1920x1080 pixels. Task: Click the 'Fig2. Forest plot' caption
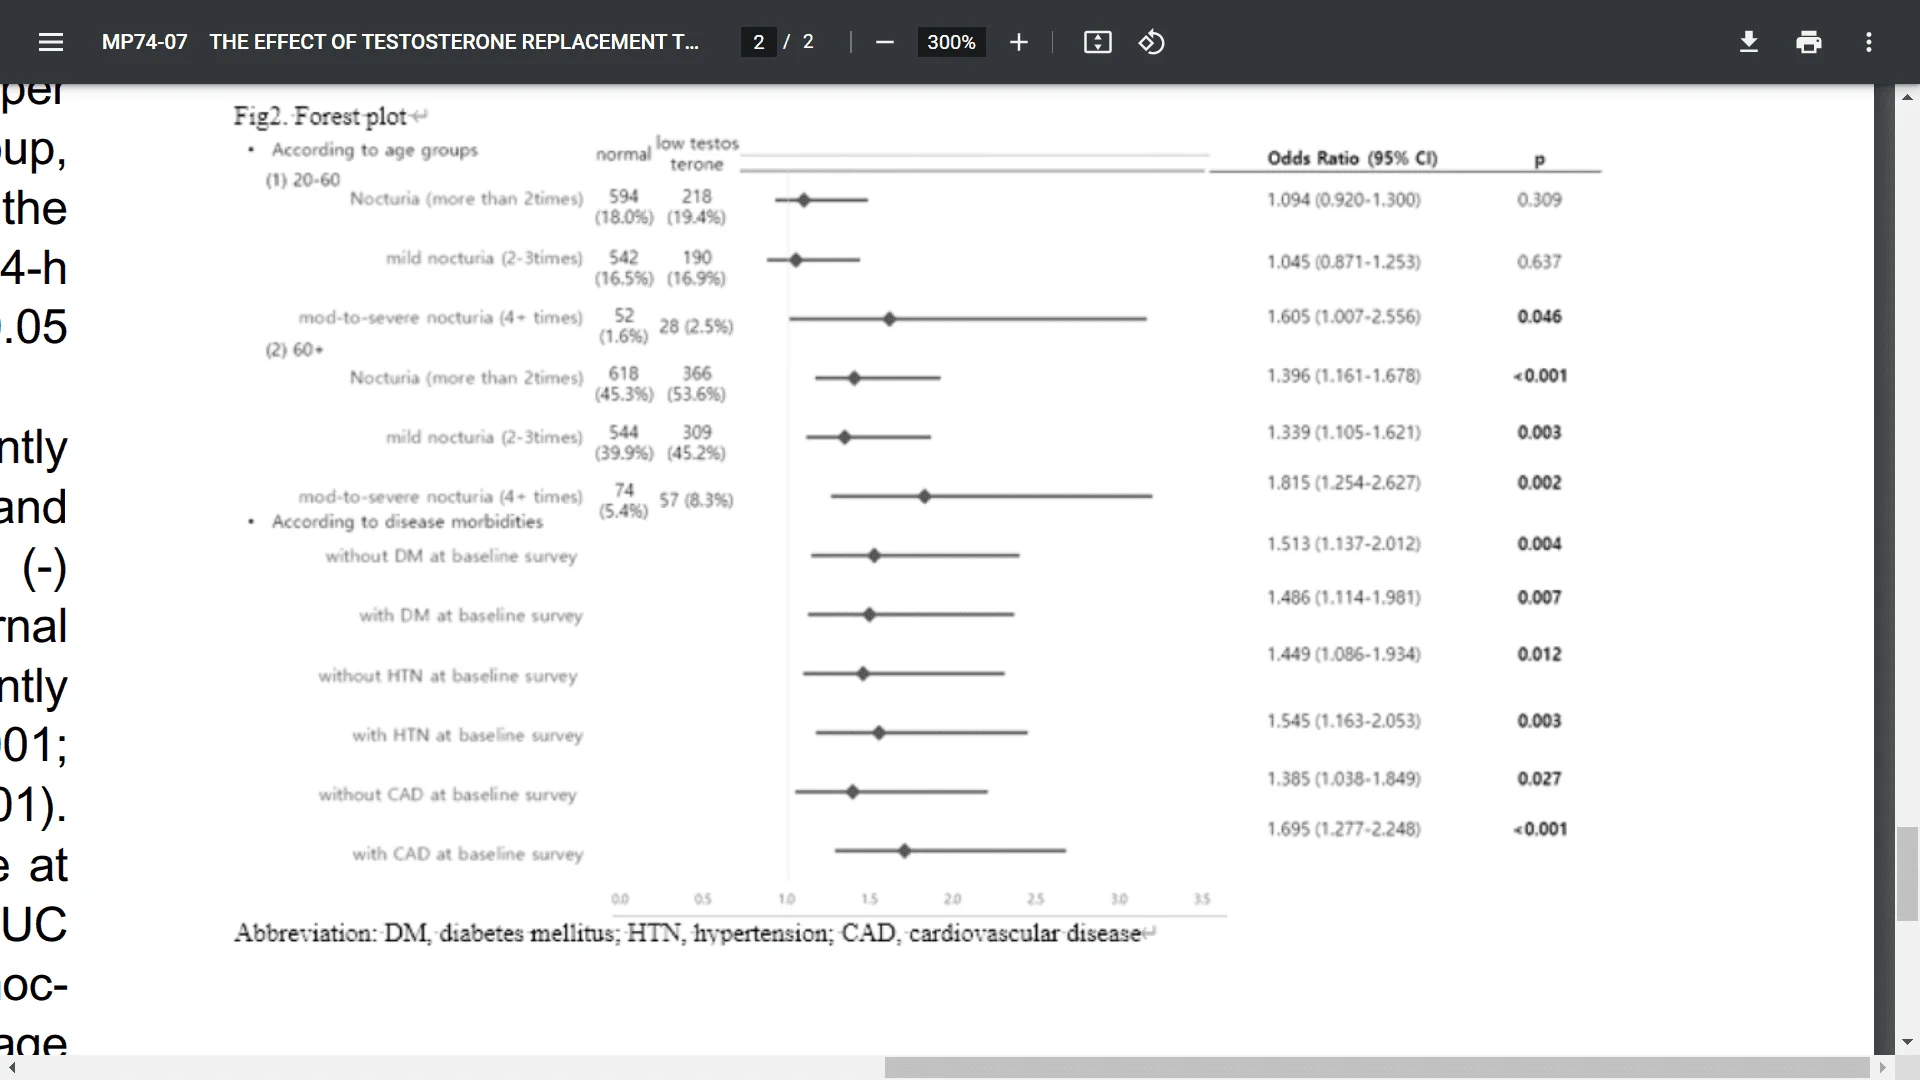click(320, 116)
